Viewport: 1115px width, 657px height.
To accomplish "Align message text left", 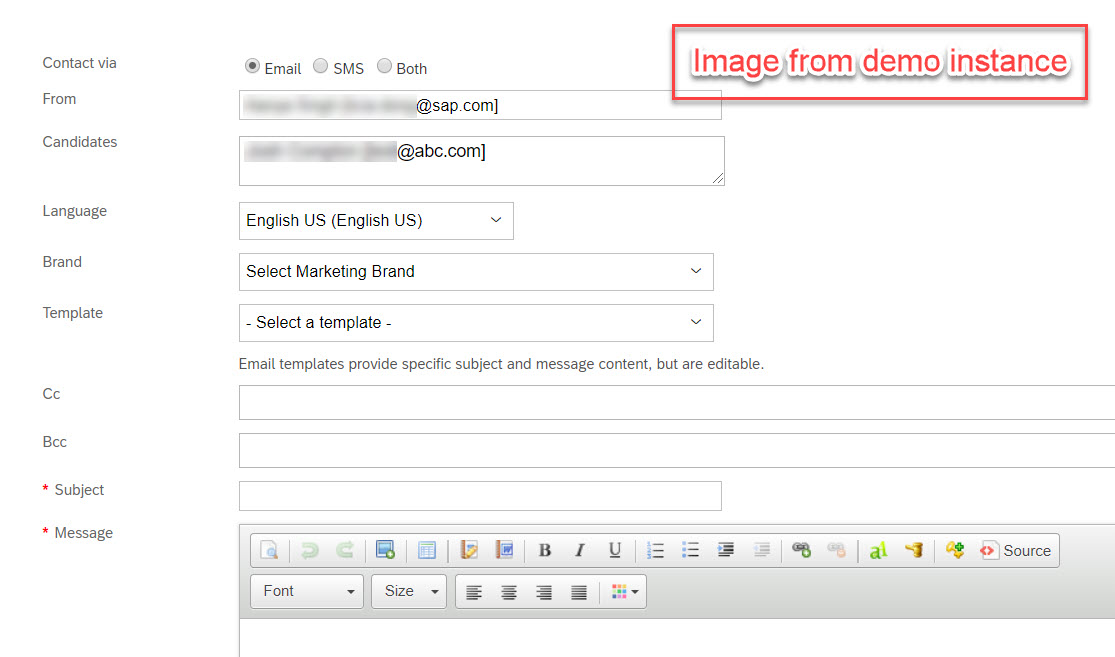I will click(474, 592).
